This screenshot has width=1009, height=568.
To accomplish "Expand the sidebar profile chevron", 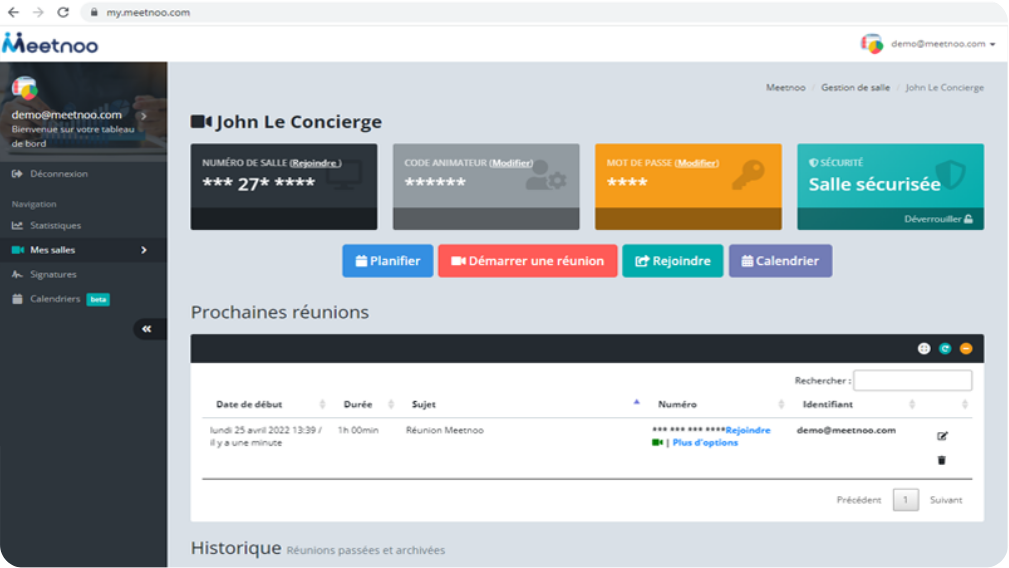I will [x=144, y=116].
